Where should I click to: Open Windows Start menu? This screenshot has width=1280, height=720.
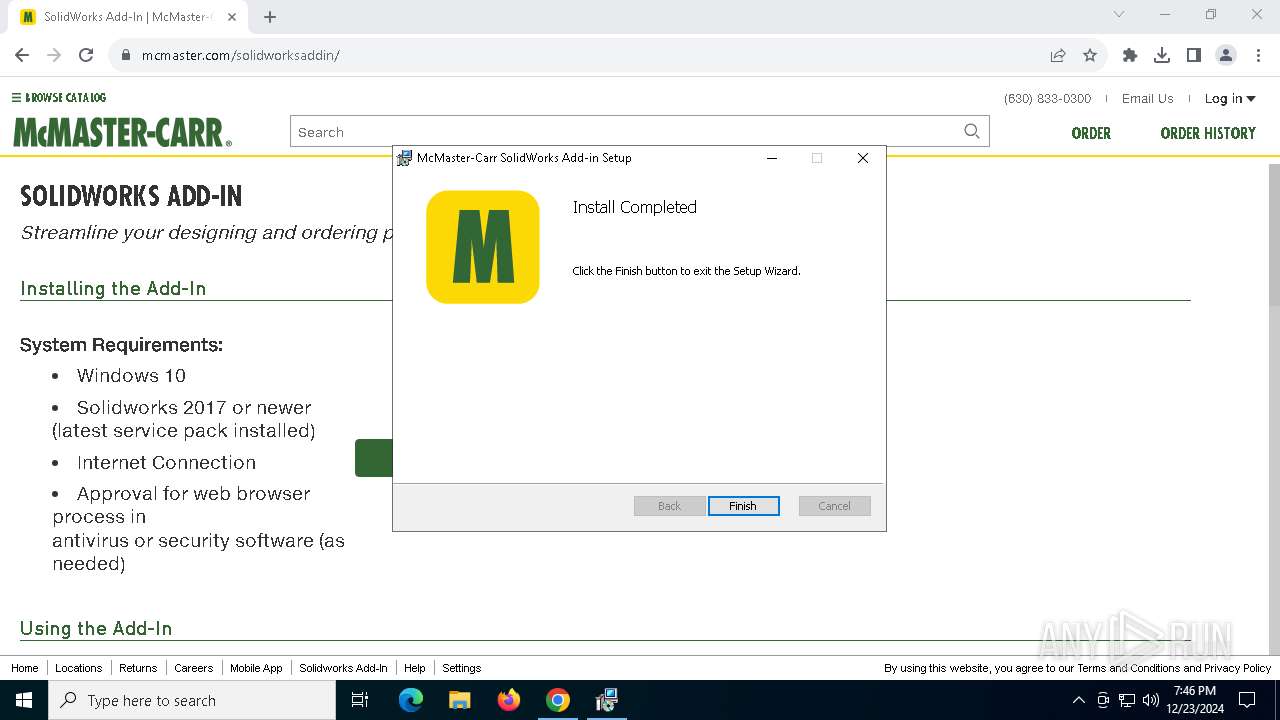coord(24,700)
